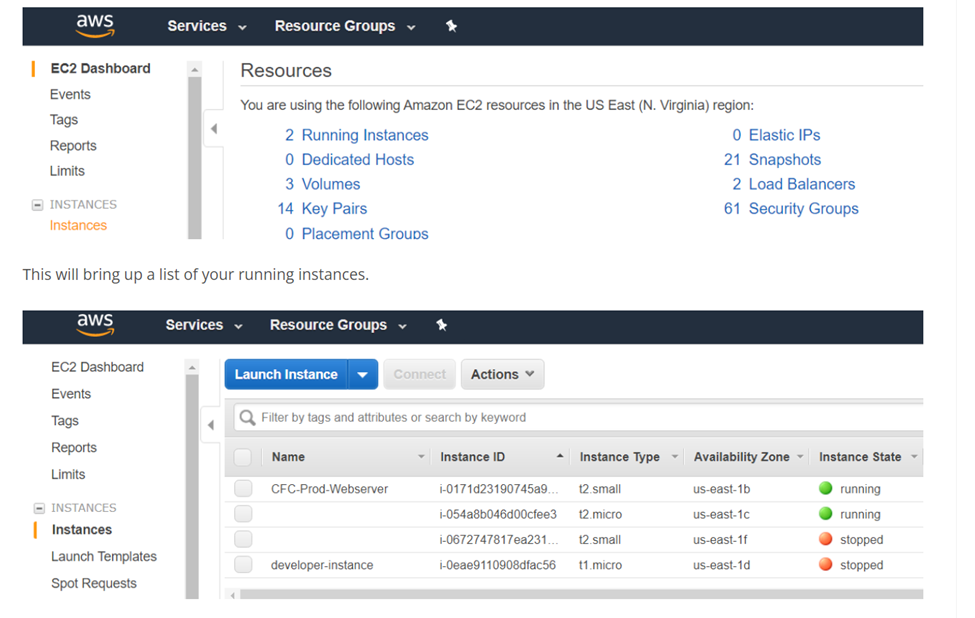This screenshot has width=975, height=618.
Task: Click the horizontal scrollbar left arrow under the instance table
Action: point(233,595)
